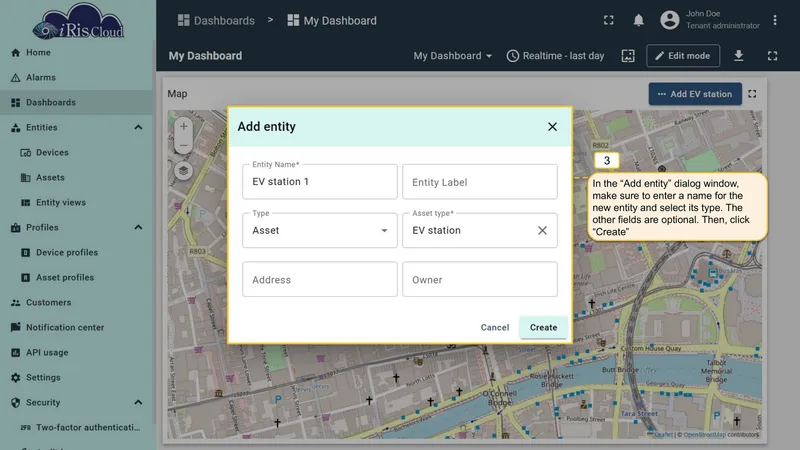800x450 pixels.
Task: Open the My Dashboard state dropdown
Action: click(453, 56)
